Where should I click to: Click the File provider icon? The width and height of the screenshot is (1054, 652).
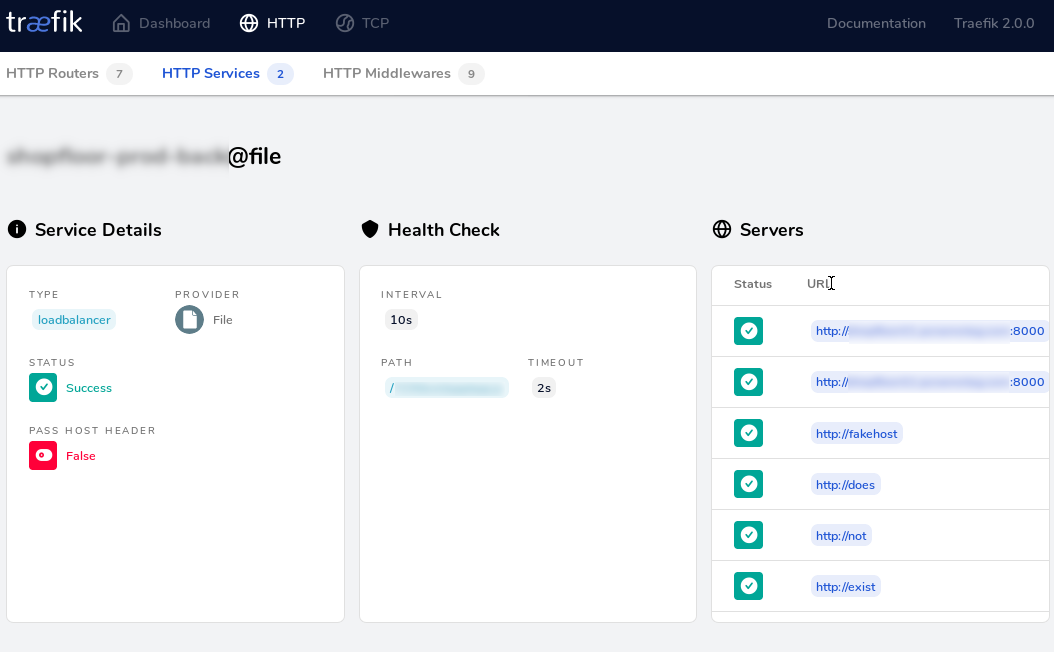190,320
